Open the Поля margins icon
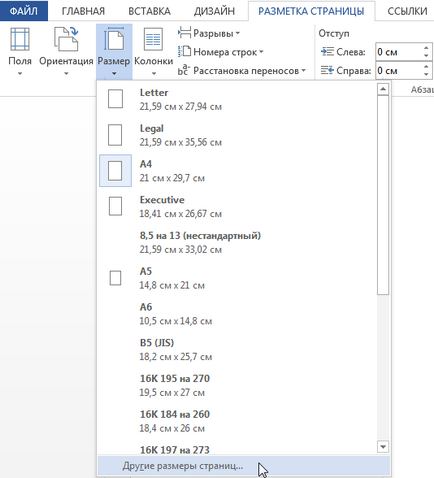434x478 pixels. 20,40
